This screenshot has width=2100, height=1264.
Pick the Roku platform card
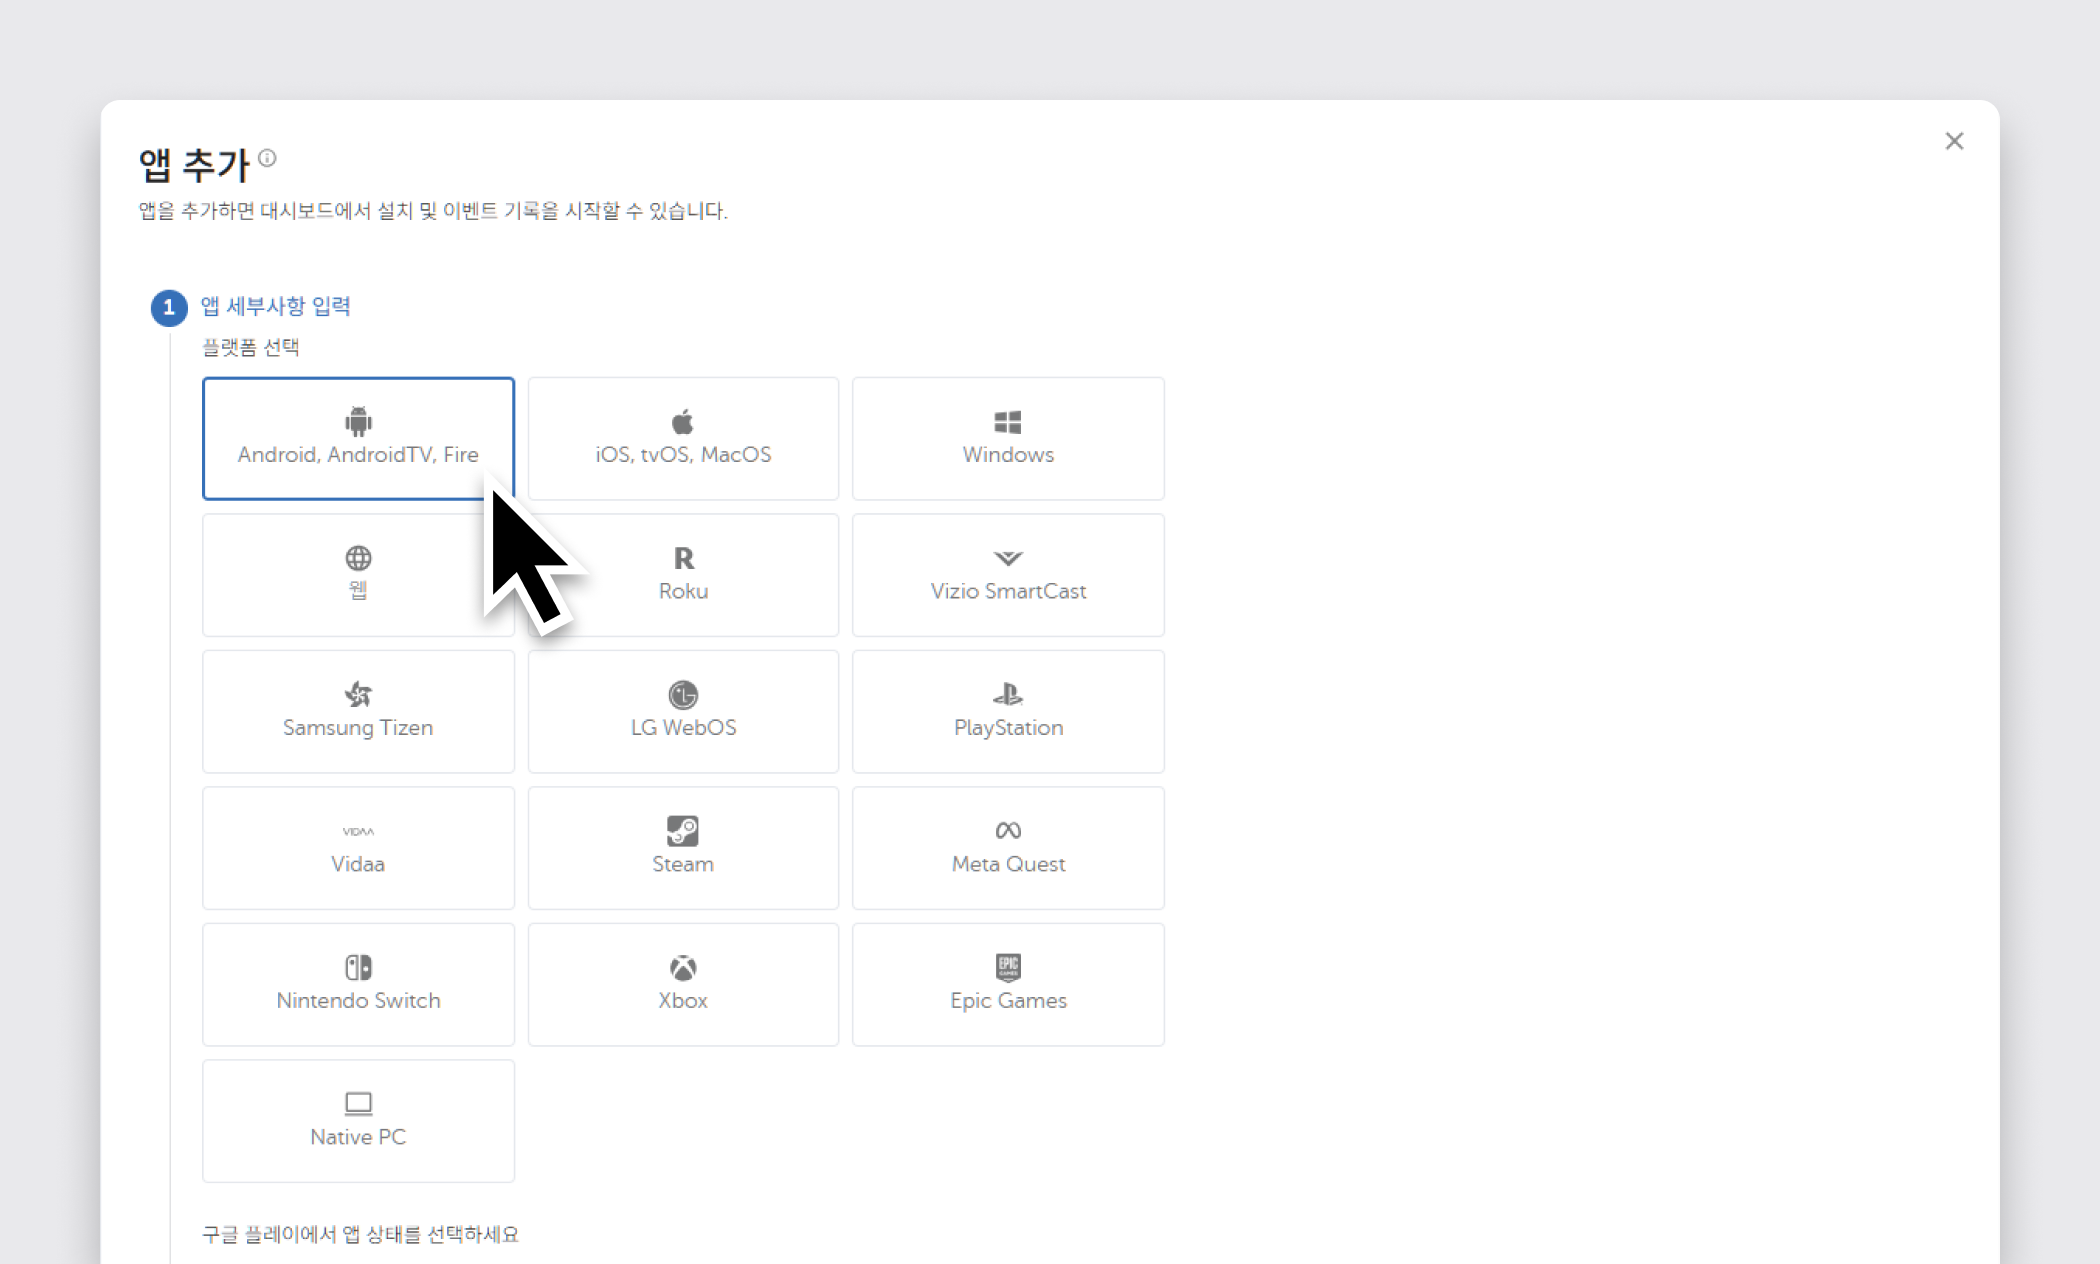tap(683, 575)
